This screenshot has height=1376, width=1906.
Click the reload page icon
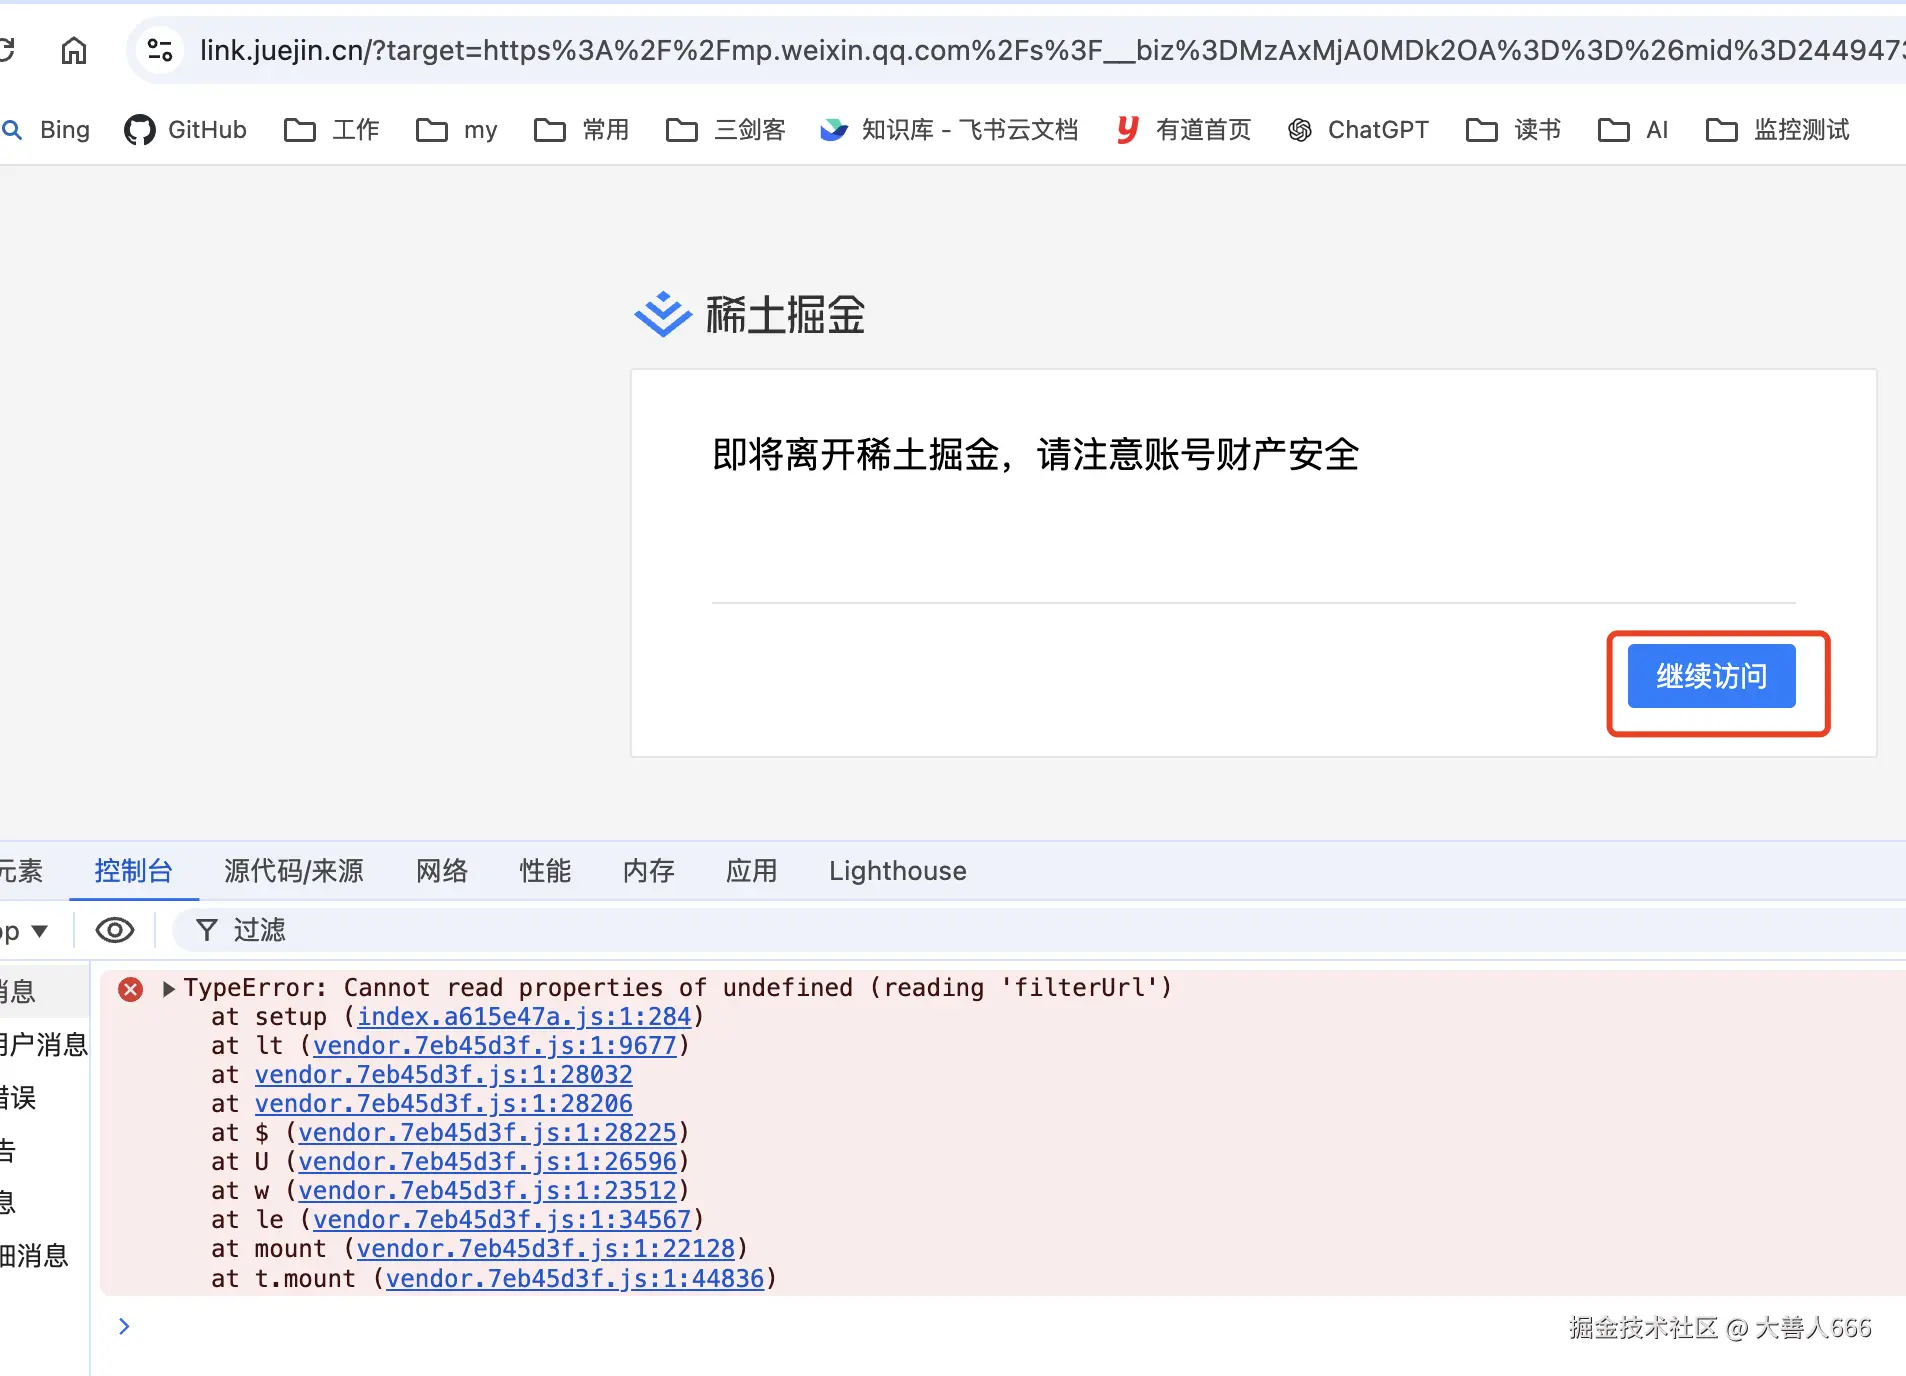8,50
